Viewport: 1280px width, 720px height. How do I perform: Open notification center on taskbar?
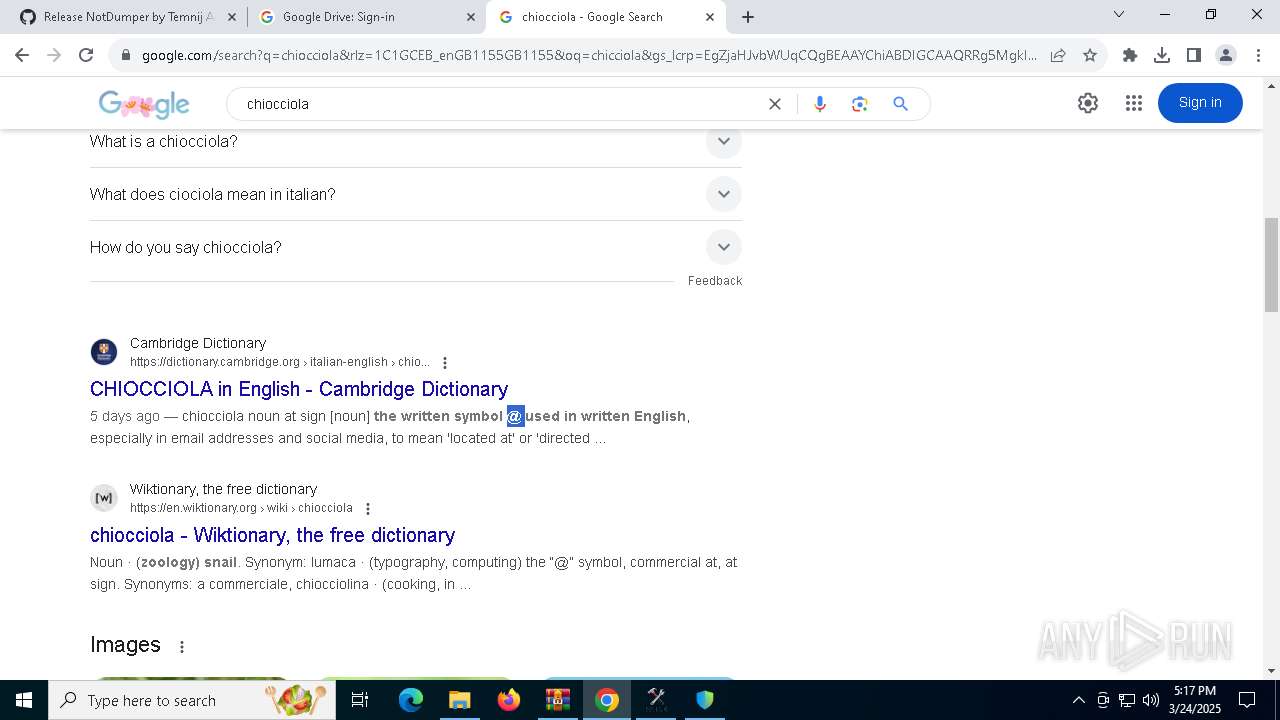(x=1247, y=700)
